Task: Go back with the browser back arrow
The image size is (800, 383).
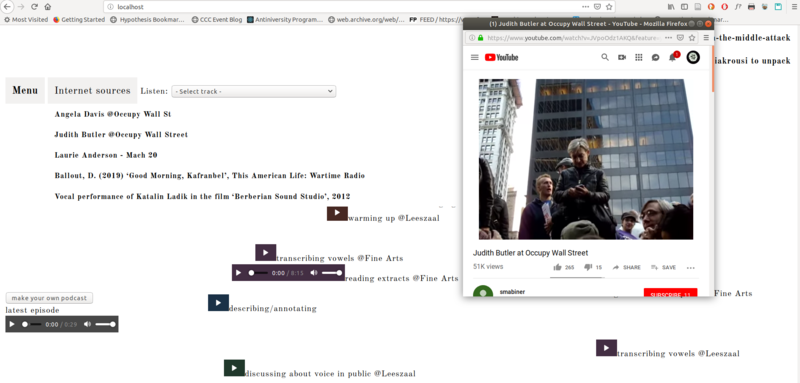Action: 7,7
